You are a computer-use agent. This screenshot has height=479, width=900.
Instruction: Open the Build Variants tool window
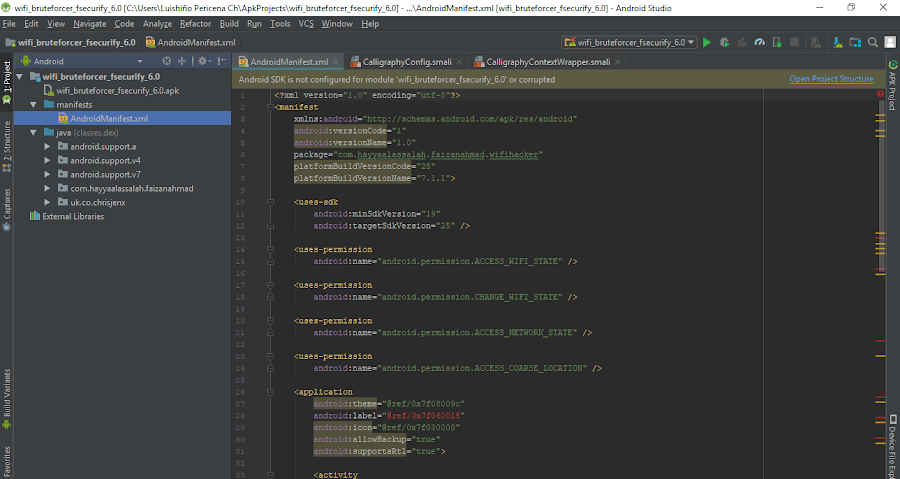(x=7, y=399)
